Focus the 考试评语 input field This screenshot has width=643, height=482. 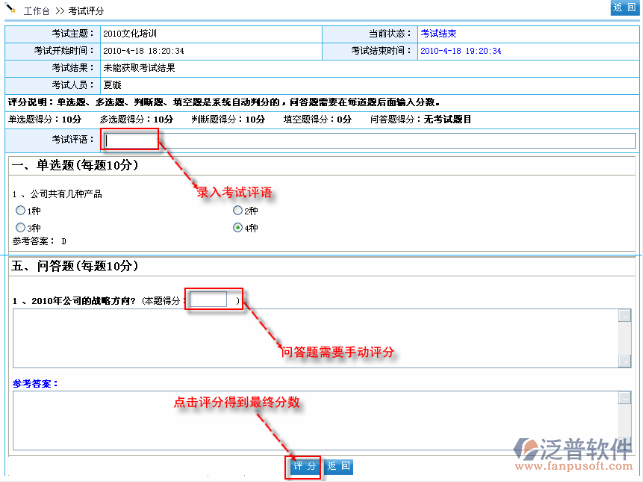pos(369,141)
